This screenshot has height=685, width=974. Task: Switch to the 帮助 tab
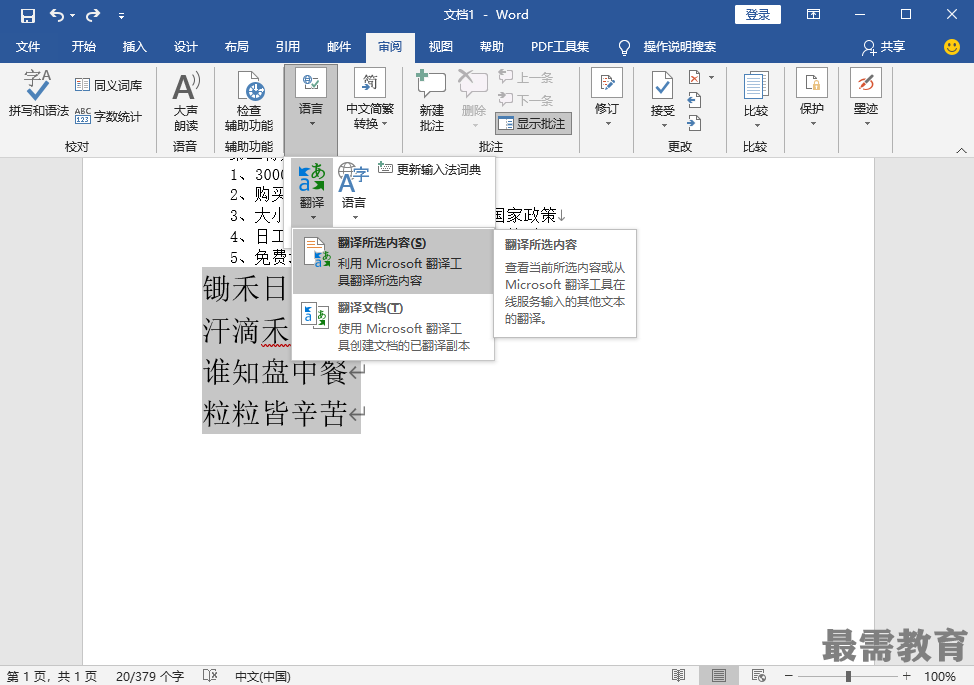click(492, 47)
